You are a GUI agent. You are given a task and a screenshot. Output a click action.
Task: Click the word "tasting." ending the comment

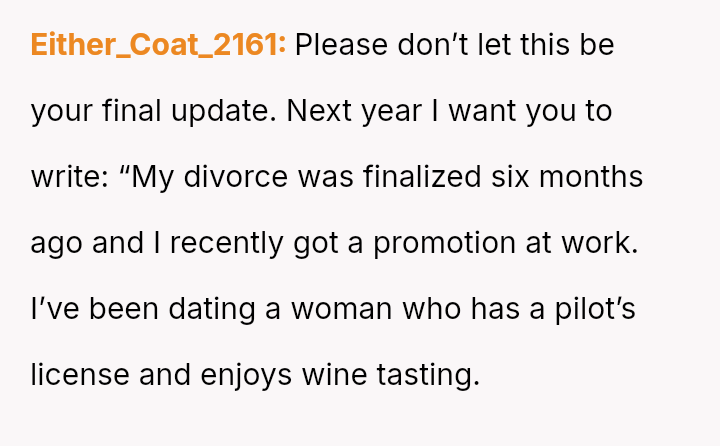(433, 375)
